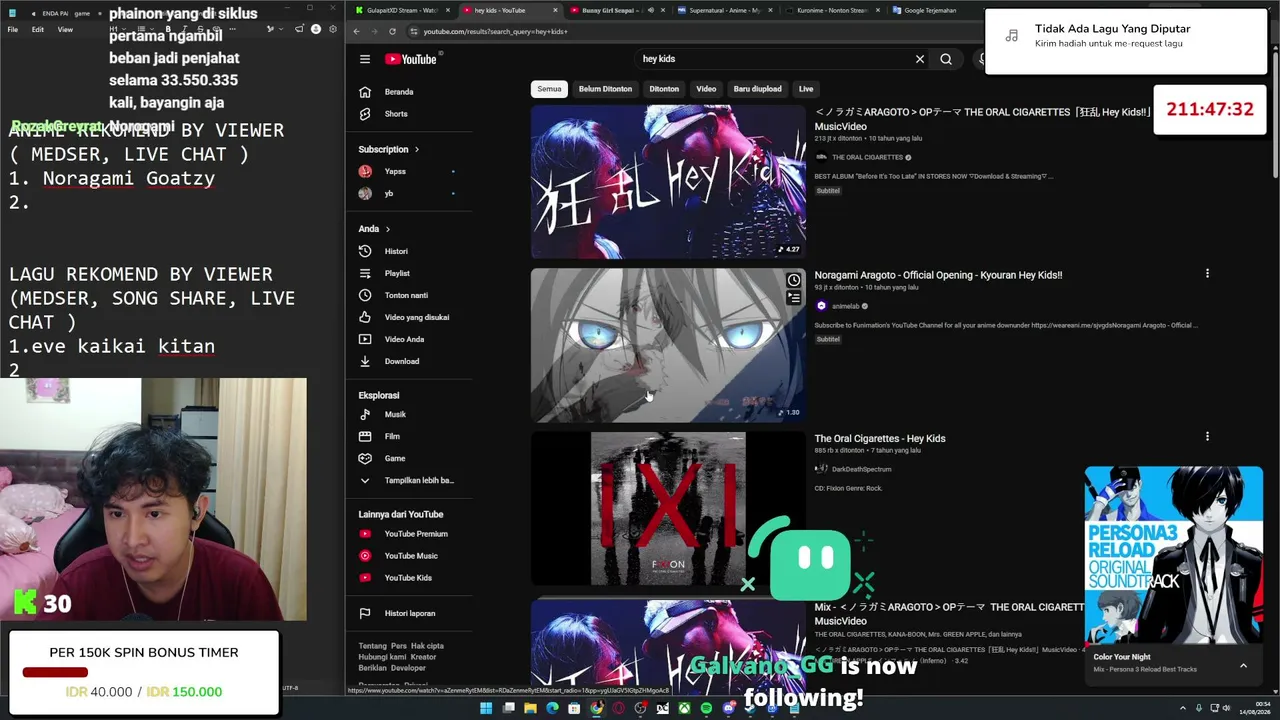
Task: Open Xbox app from the taskbar
Action: point(684,708)
